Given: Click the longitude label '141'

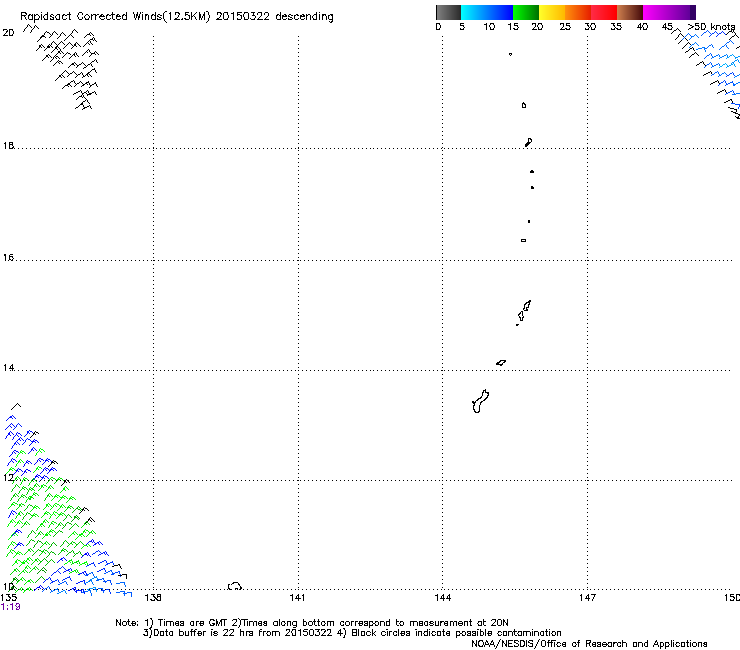Looking at the screenshot, I should tap(297, 598).
